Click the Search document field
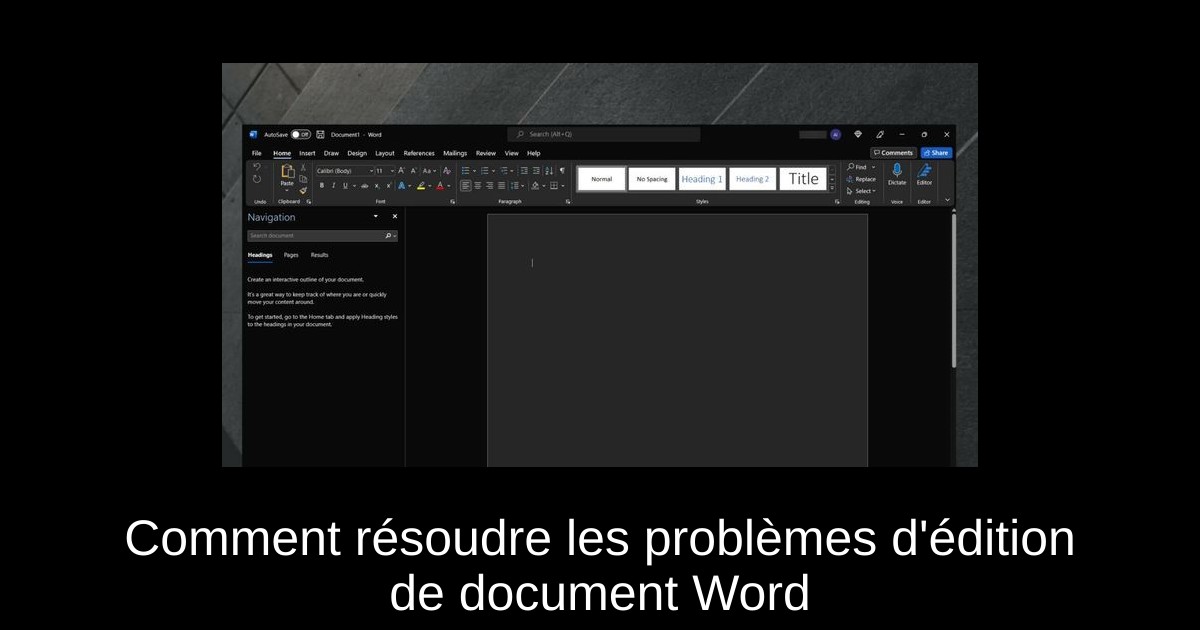Image resolution: width=1200 pixels, height=630 pixels. pos(322,236)
